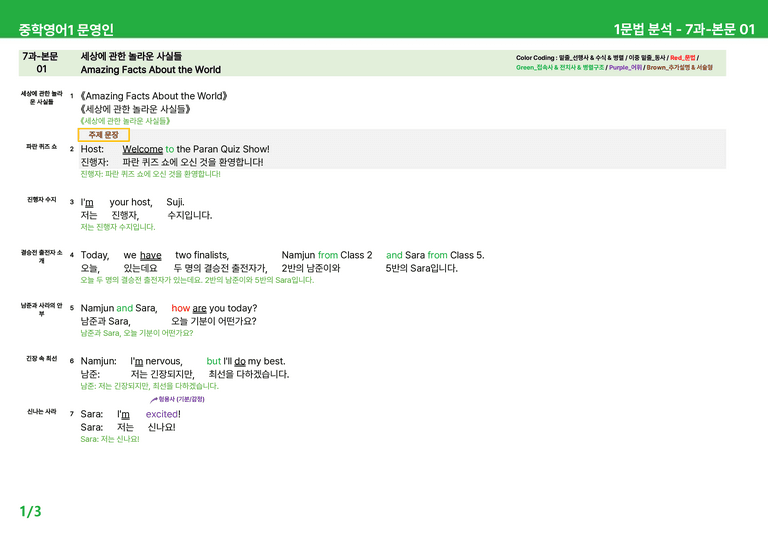The width and height of the screenshot is (768, 543).
Task: Click the black translation '오늘 기분이 어떤가요?'
Action: (x=214, y=321)
